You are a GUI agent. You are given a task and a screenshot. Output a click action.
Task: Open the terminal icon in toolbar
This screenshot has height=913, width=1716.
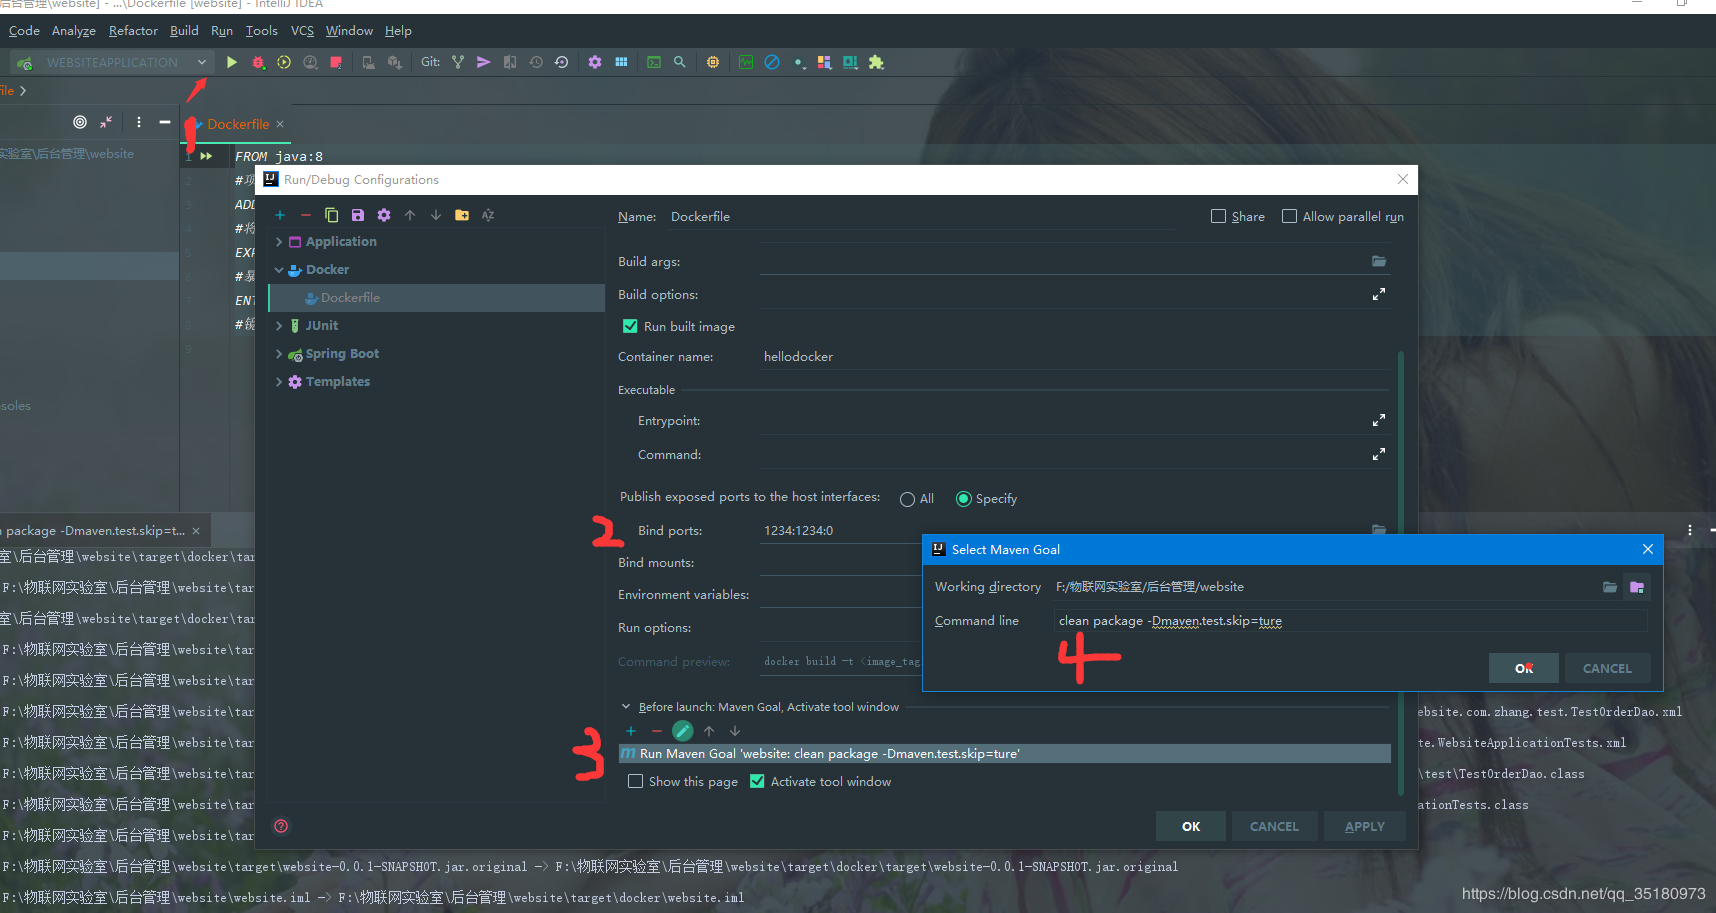coord(654,62)
